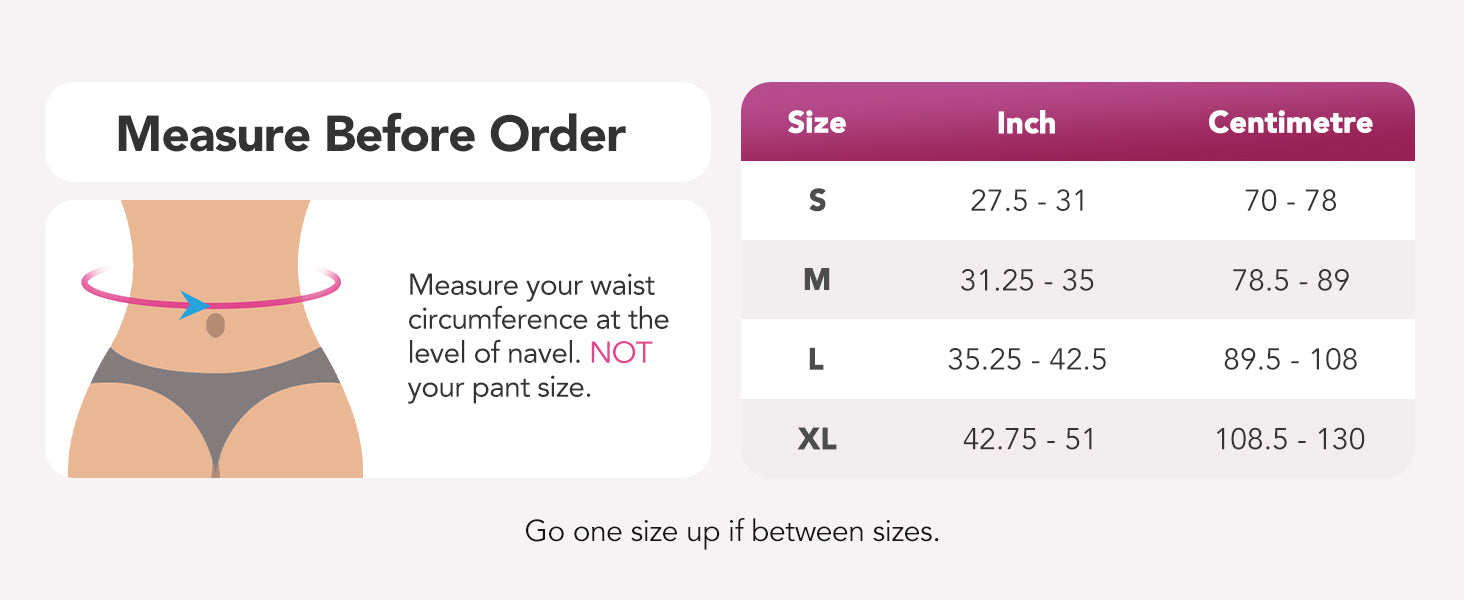
Task: Select the Centimetre column header
Action: pyautogui.click(x=1290, y=123)
